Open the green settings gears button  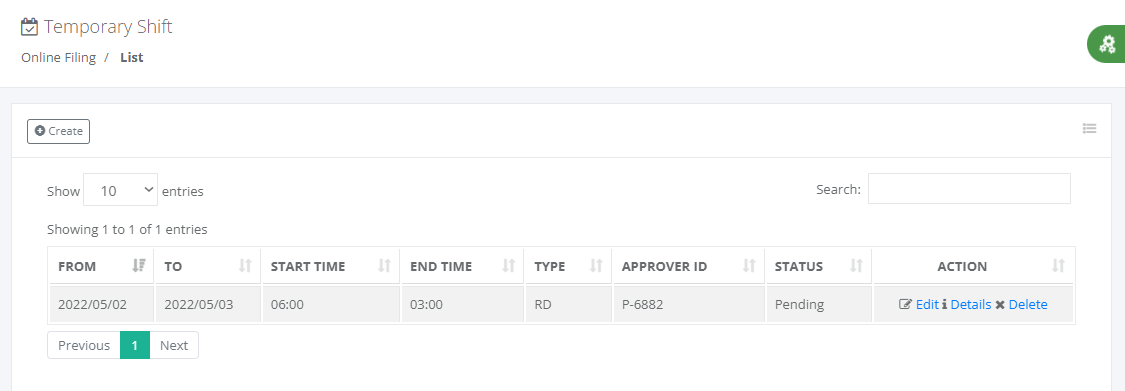coord(1106,44)
